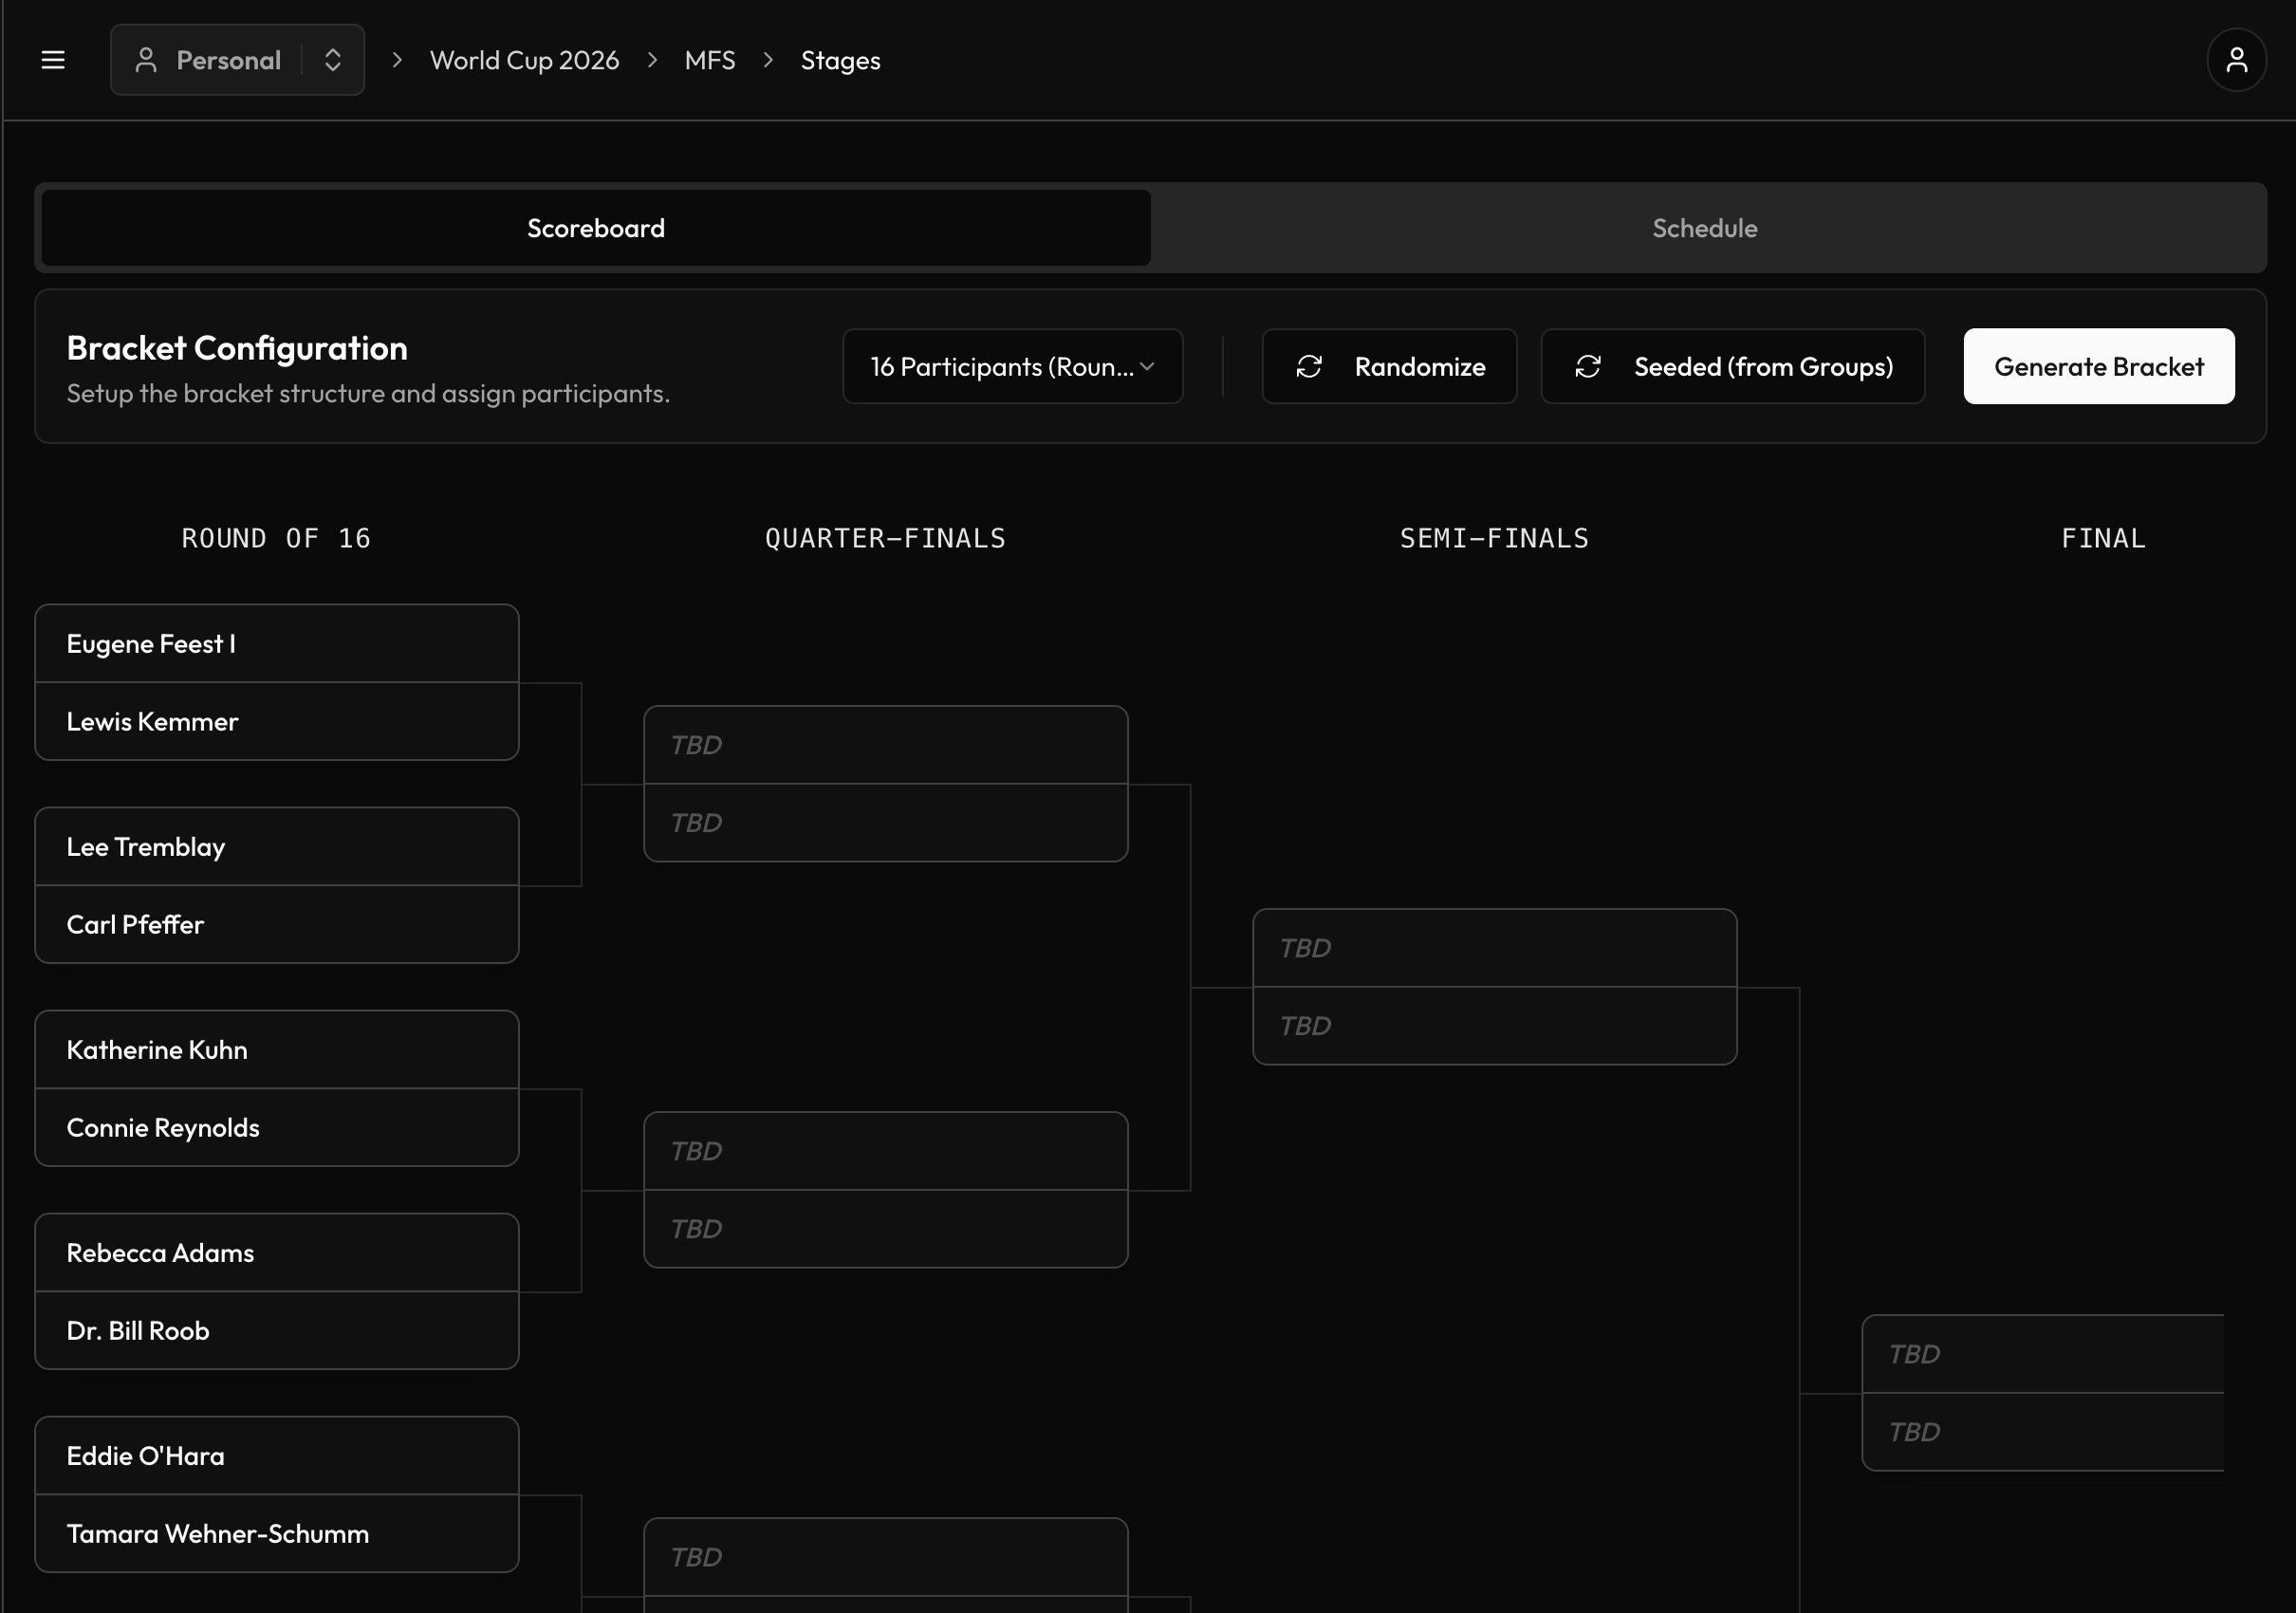Select participant Eddie O'Hara
The width and height of the screenshot is (2296, 1613).
tap(277, 1456)
